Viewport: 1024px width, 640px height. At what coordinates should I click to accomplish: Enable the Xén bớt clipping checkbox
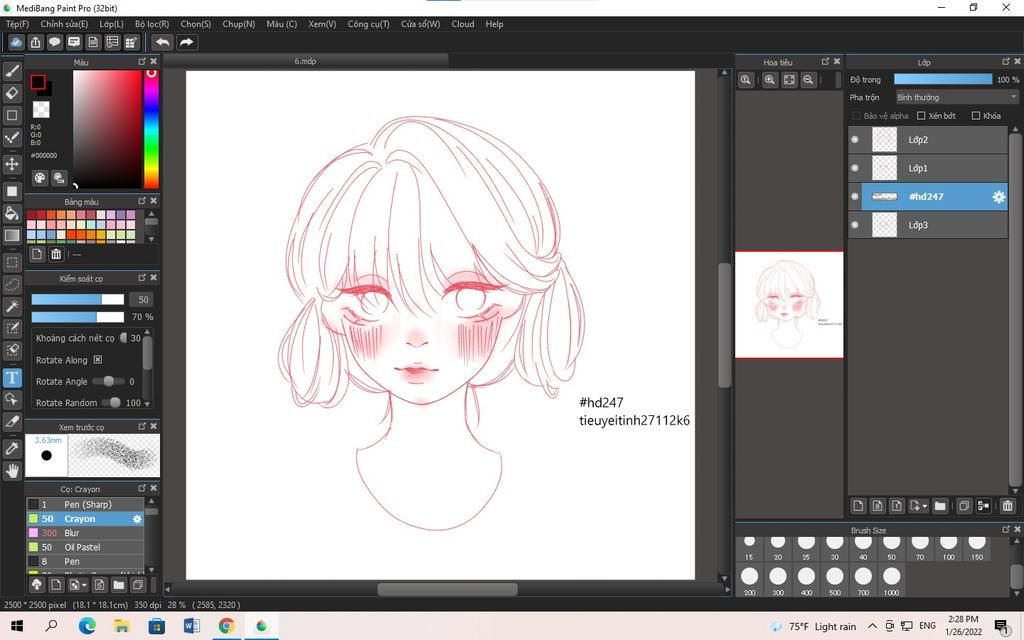coord(921,116)
